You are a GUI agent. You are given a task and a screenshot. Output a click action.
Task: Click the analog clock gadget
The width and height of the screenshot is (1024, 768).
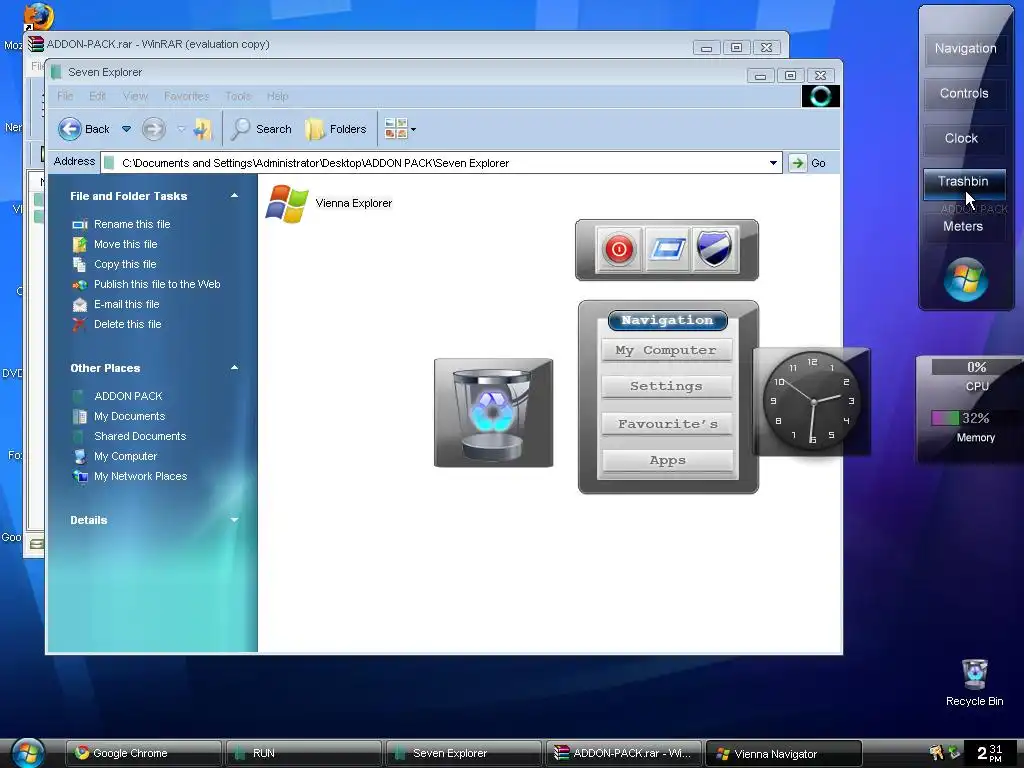(x=812, y=401)
